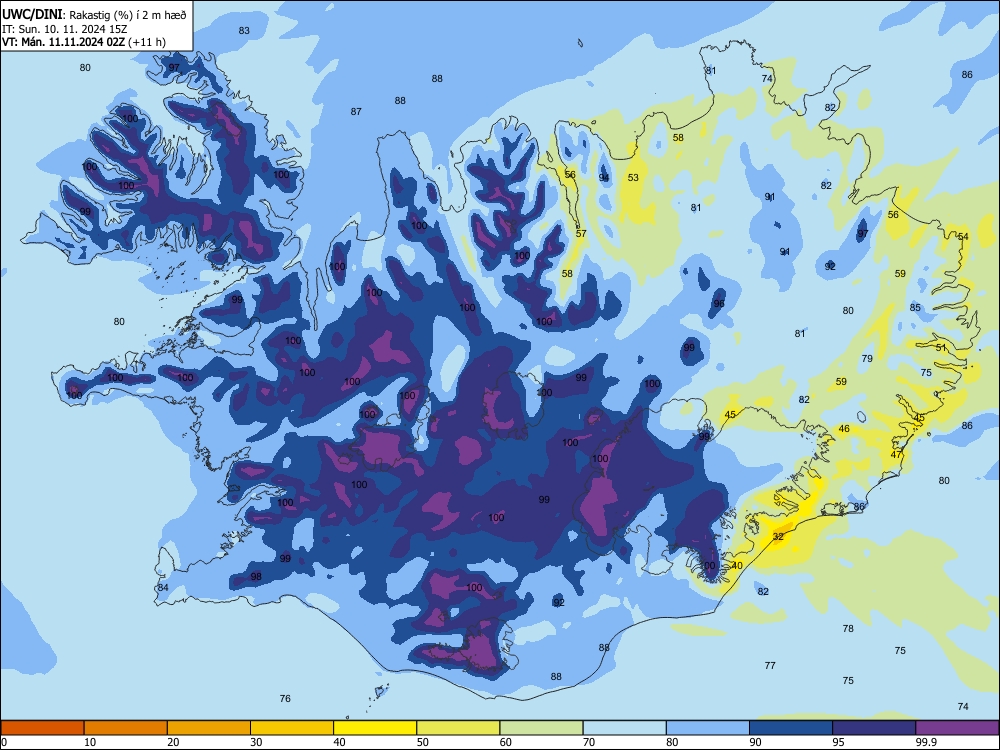This screenshot has width=1000, height=750.
Task: Pick the 70–80 light blue legend swatch
Action: [624, 728]
